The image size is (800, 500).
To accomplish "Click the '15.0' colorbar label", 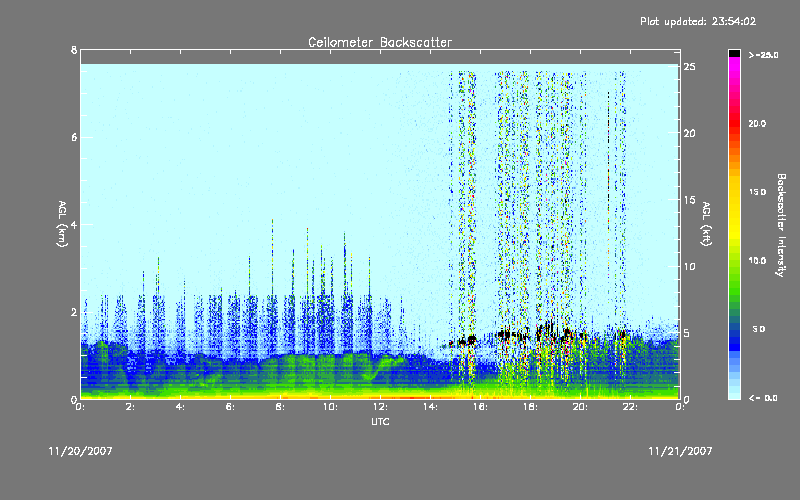I will (757, 192).
